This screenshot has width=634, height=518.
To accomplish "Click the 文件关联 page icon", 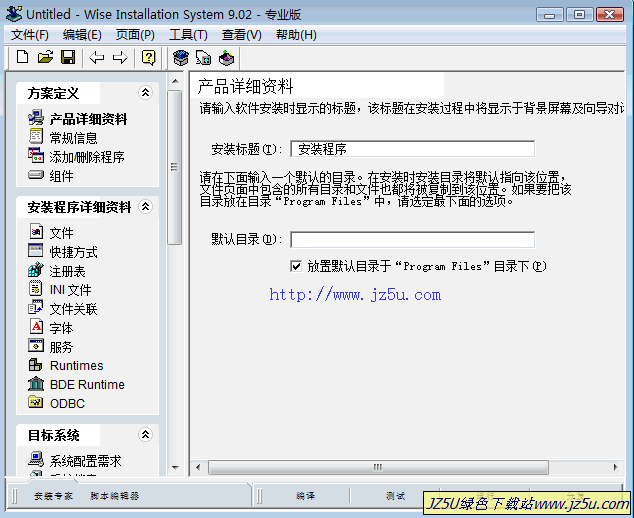I will pos(36,307).
